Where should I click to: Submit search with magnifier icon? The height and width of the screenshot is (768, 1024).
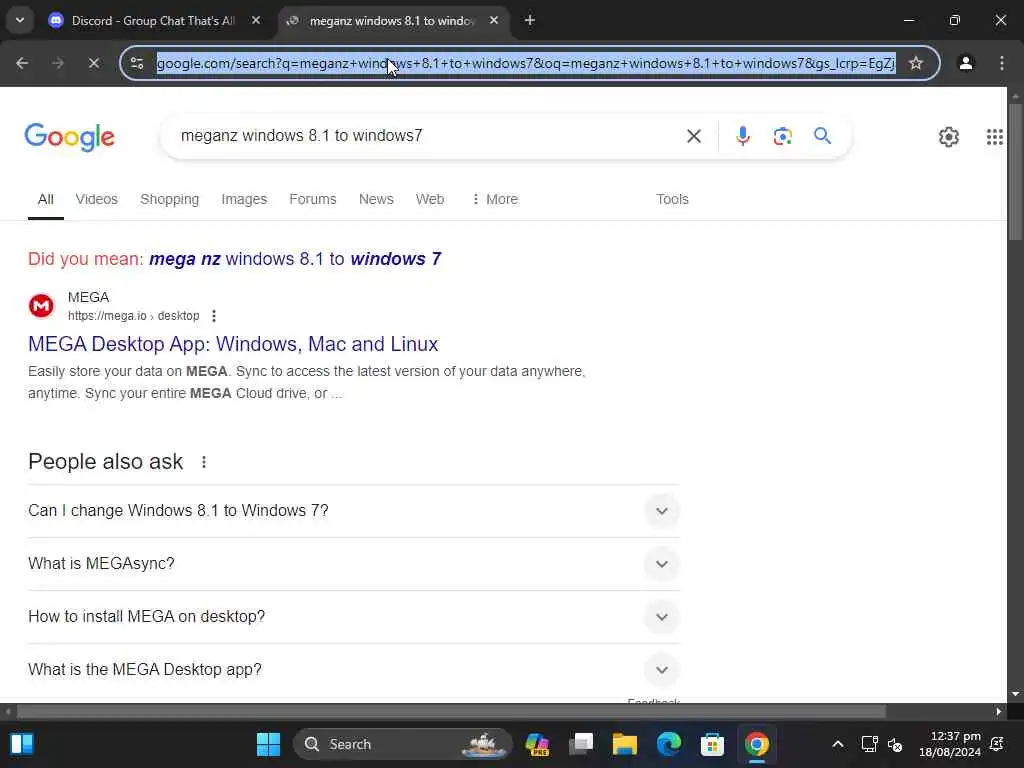(x=822, y=136)
